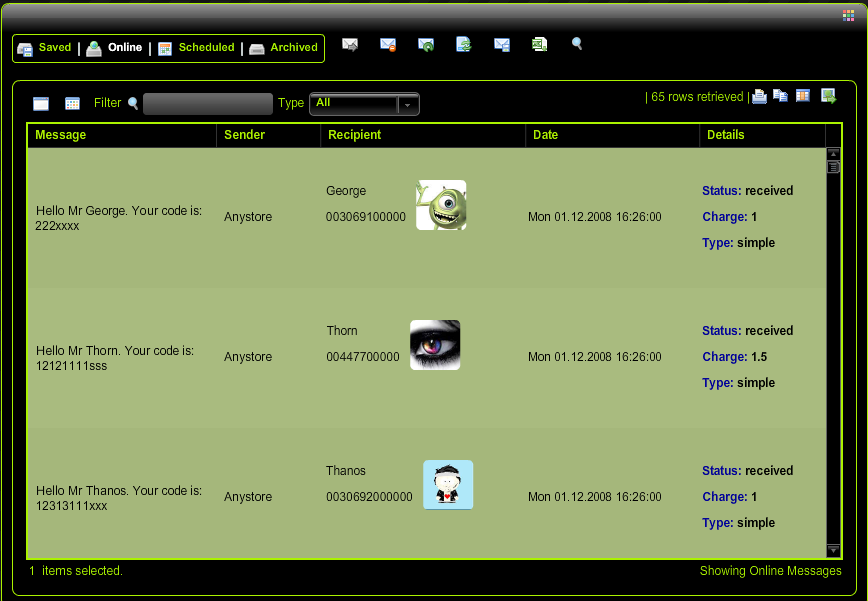868x601 pixels.
Task: Click recipient name 'Thorn'
Action: 342,331
